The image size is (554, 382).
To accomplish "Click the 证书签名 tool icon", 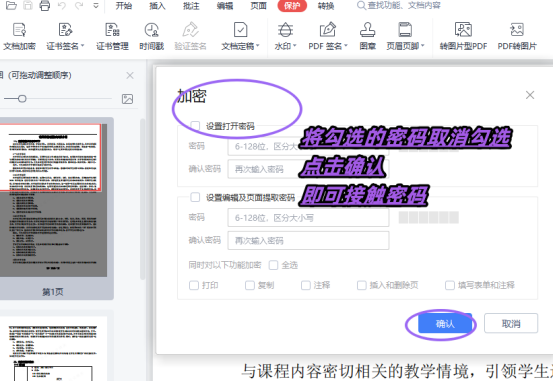I will coord(65,30).
